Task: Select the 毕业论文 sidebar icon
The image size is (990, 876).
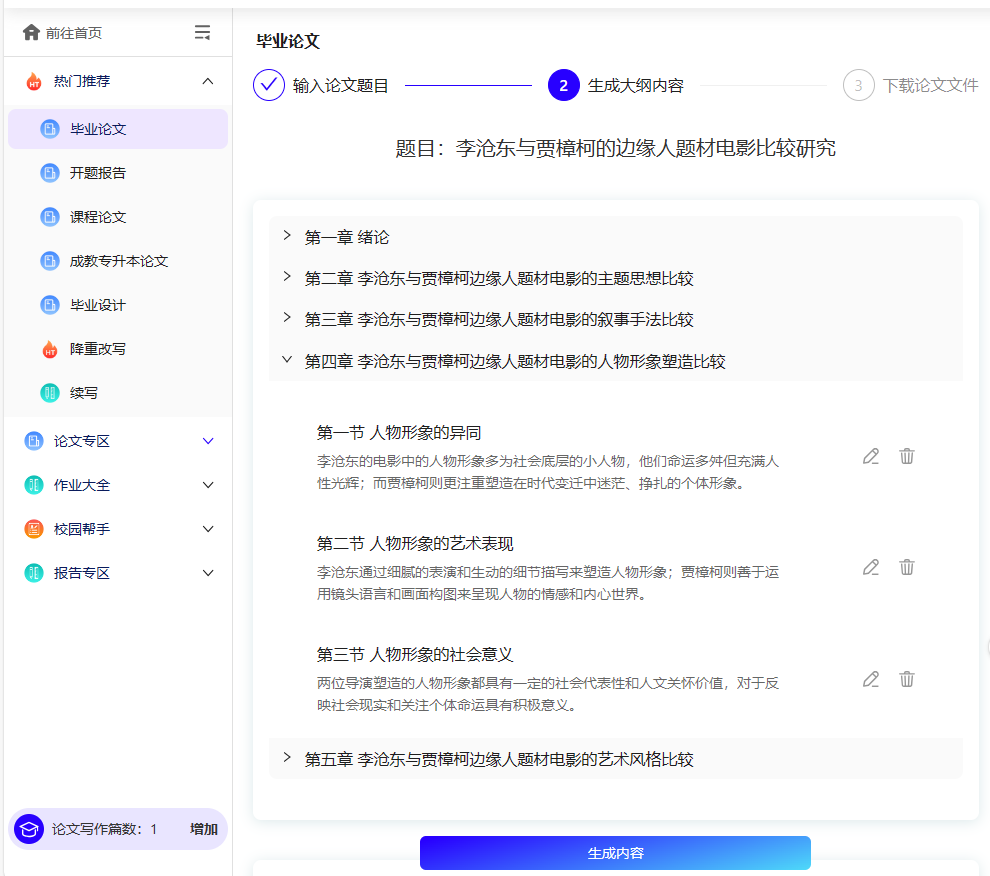Action: point(50,128)
